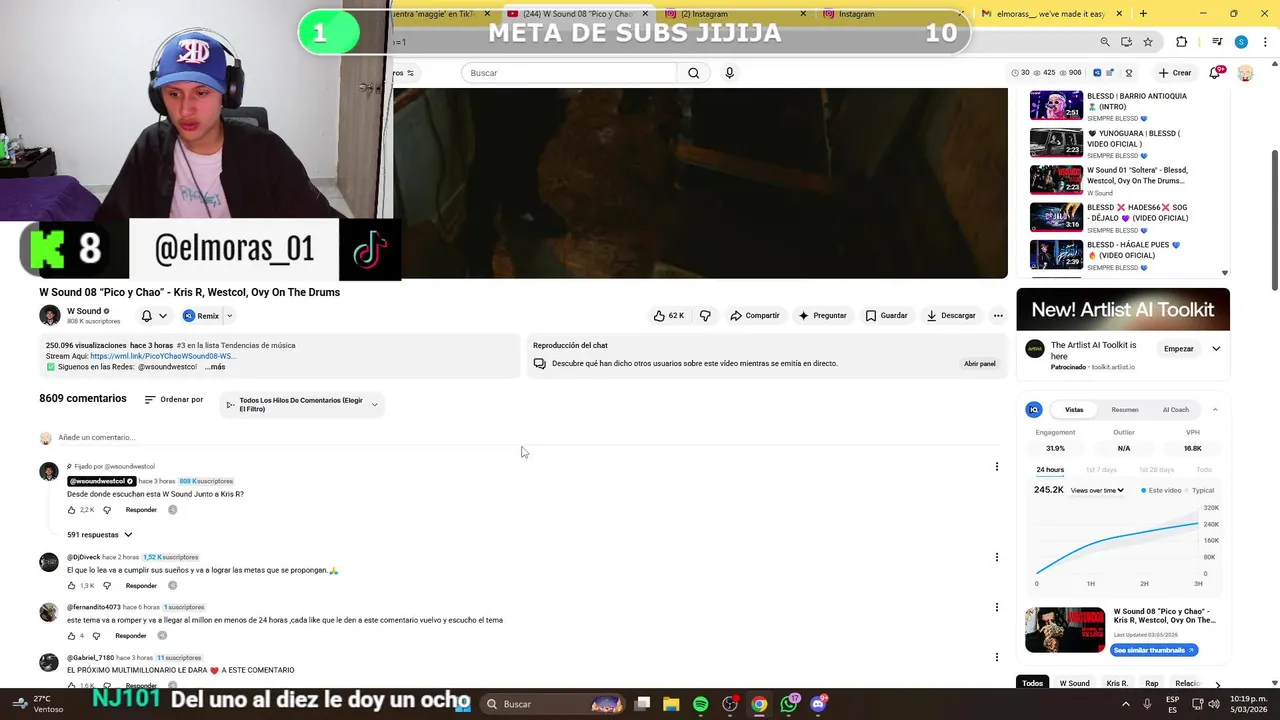Open the 'Views over time' dropdown
Screen dimensions: 1280x720
(1097, 490)
